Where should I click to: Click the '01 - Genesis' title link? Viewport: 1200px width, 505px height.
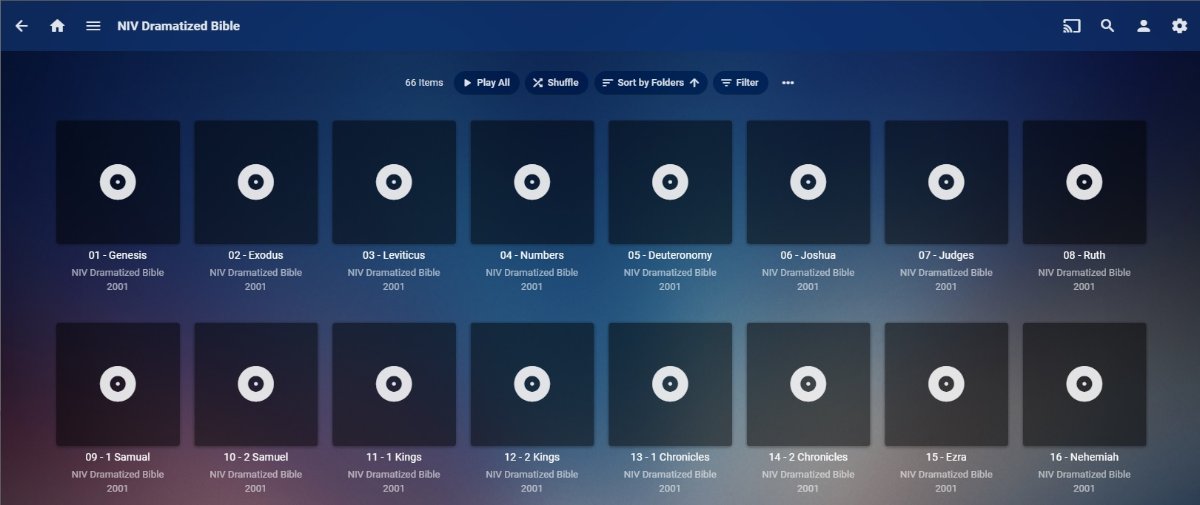click(118, 255)
